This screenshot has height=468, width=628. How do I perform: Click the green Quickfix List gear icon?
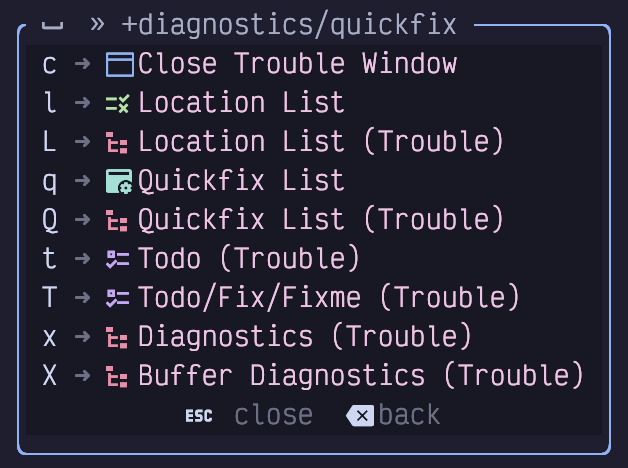[x=118, y=181]
